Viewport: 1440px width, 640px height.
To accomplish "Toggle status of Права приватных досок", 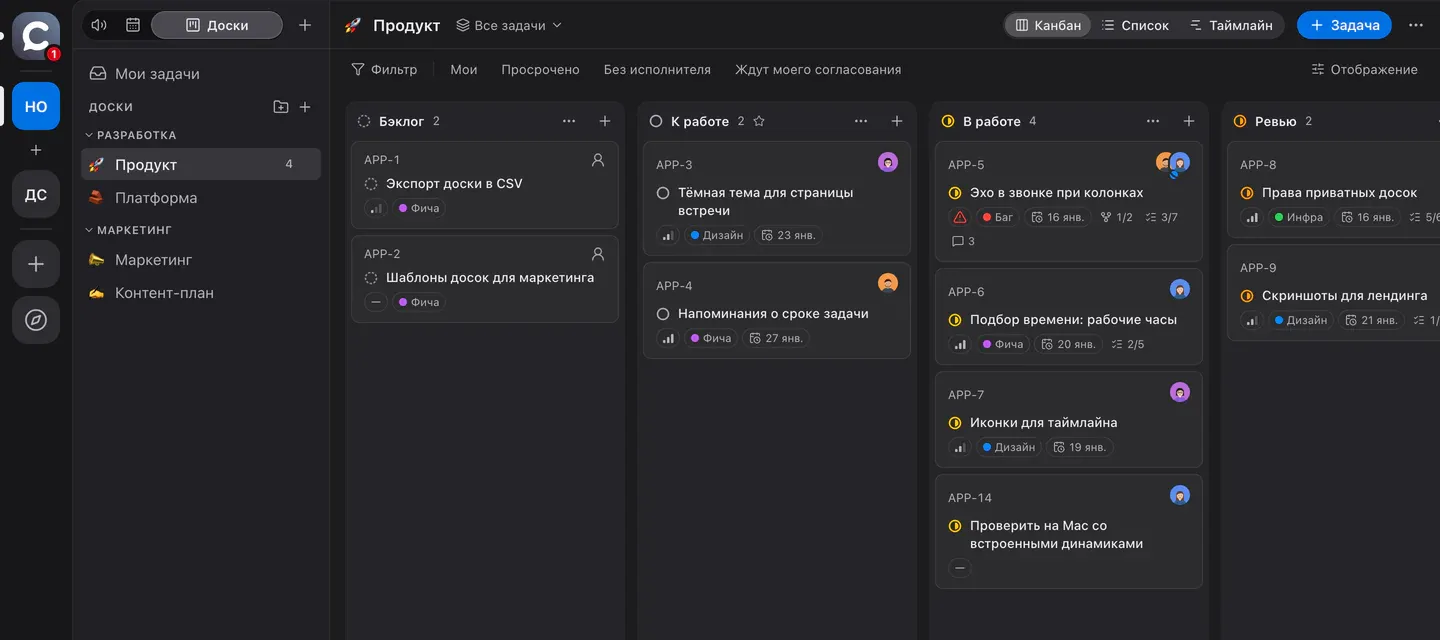I will pos(1247,193).
